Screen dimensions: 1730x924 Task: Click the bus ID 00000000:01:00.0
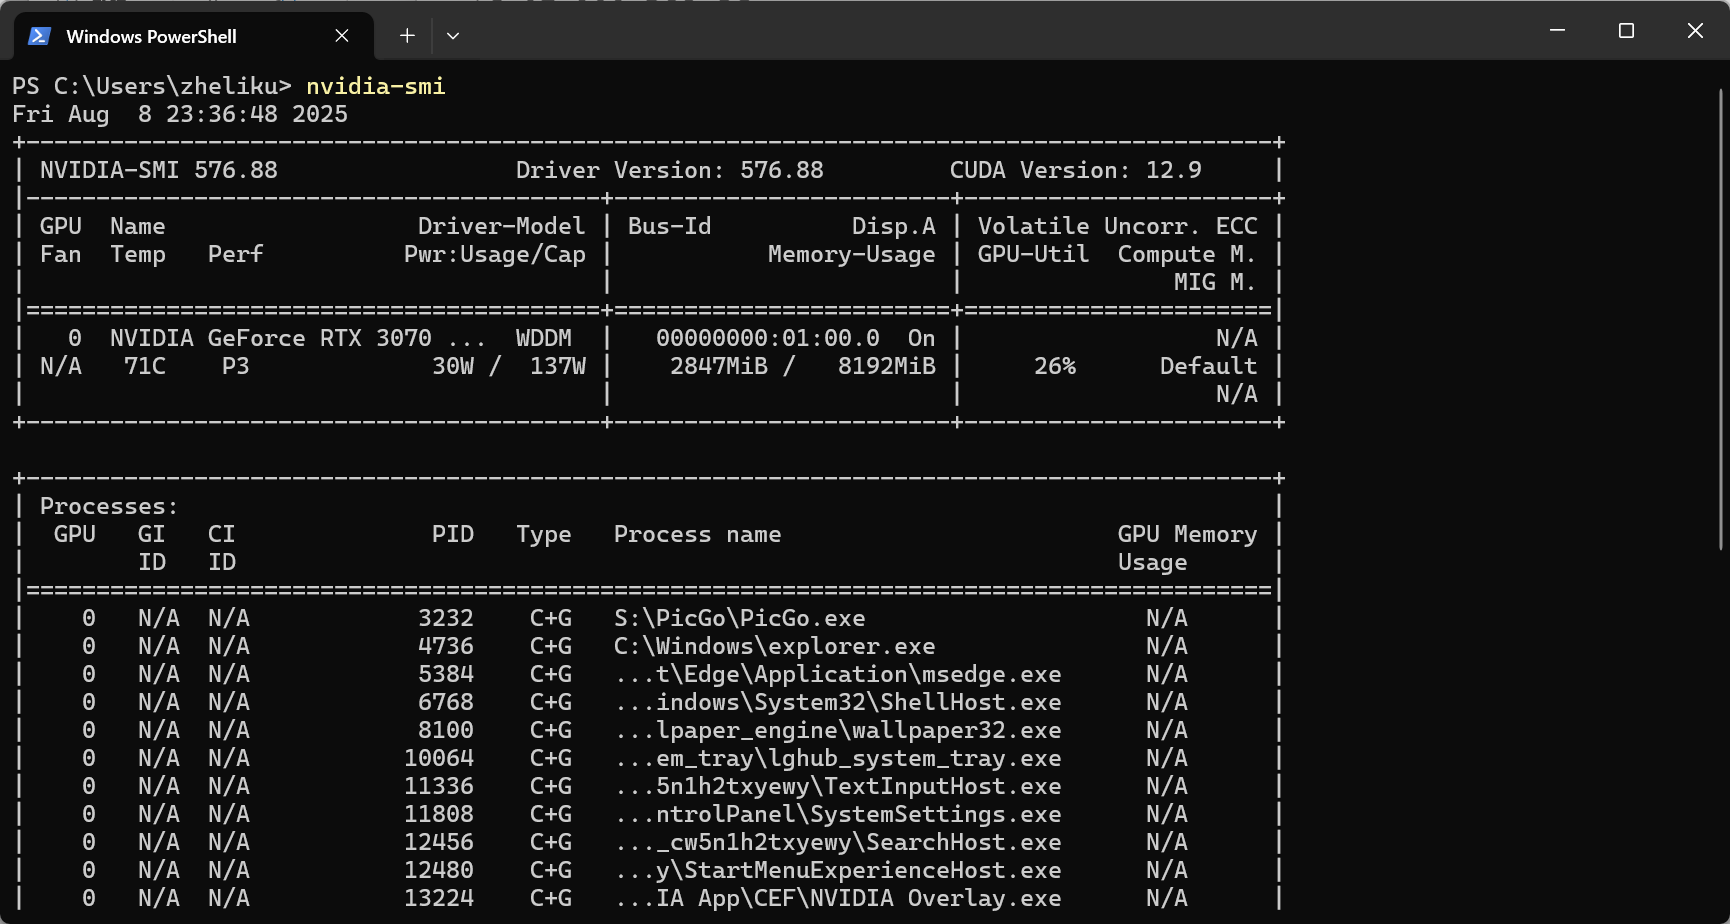point(768,338)
